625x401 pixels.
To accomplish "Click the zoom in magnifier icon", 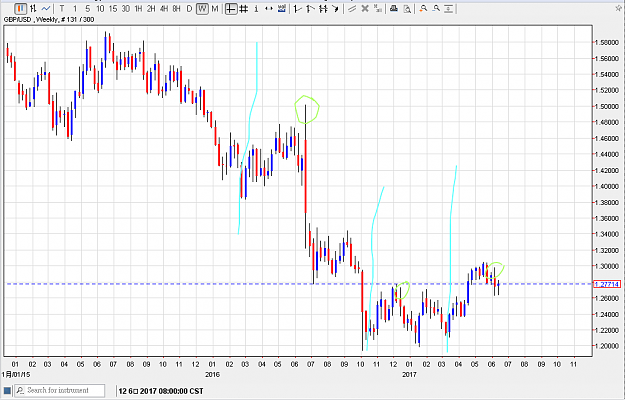I will coord(423,8).
